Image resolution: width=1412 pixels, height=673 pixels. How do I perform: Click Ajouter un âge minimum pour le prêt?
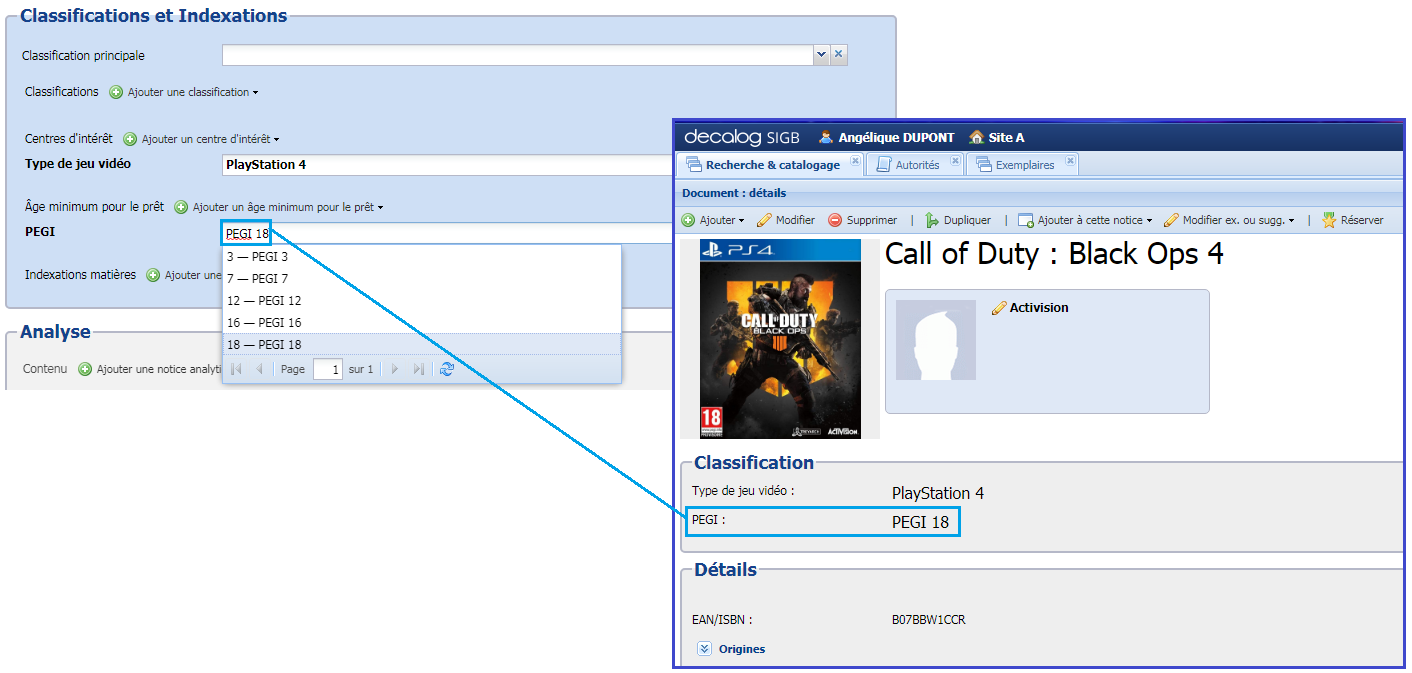click(279, 207)
